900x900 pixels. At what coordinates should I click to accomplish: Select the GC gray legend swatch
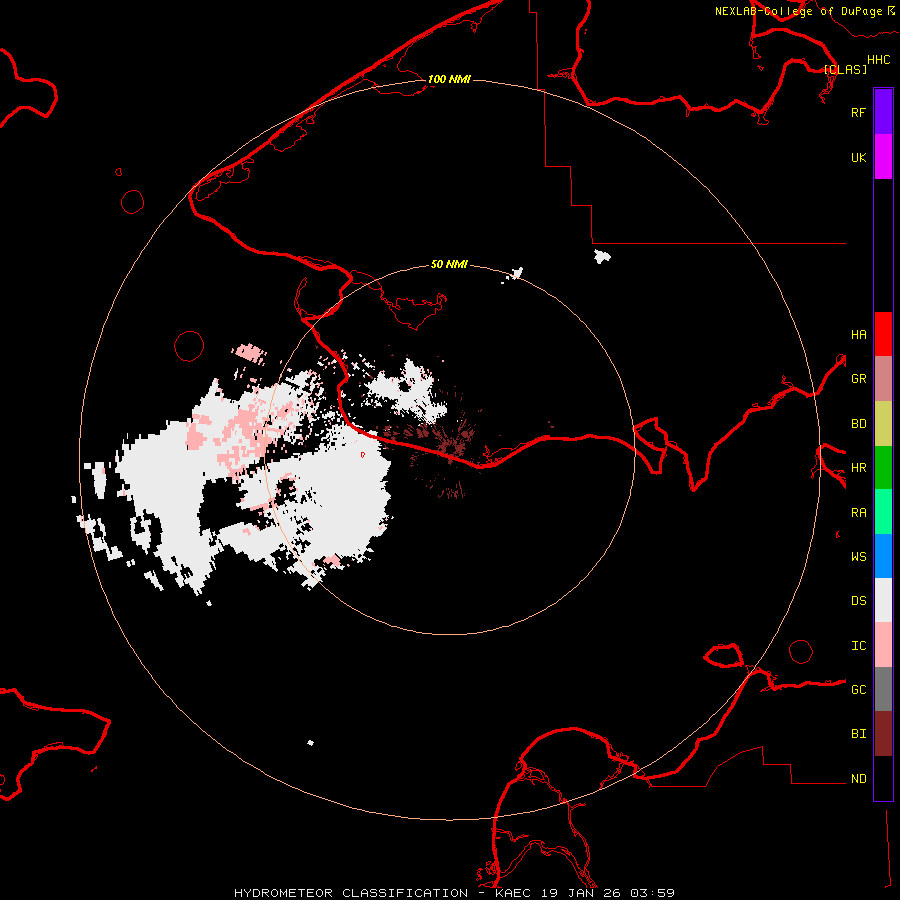pyautogui.click(x=883, y=689)
